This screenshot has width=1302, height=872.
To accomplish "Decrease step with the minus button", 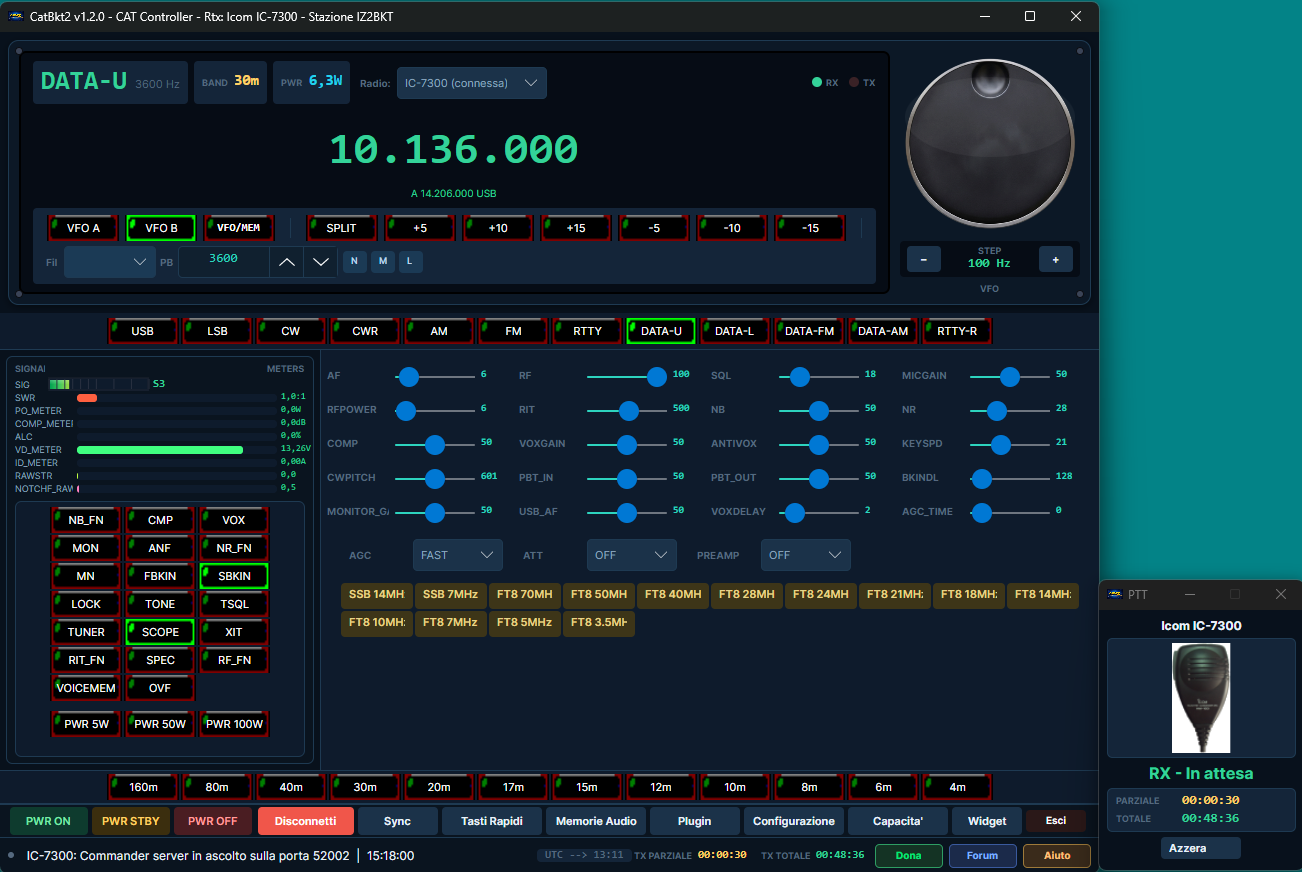I will pyautogui.click(x=923, y=259).
